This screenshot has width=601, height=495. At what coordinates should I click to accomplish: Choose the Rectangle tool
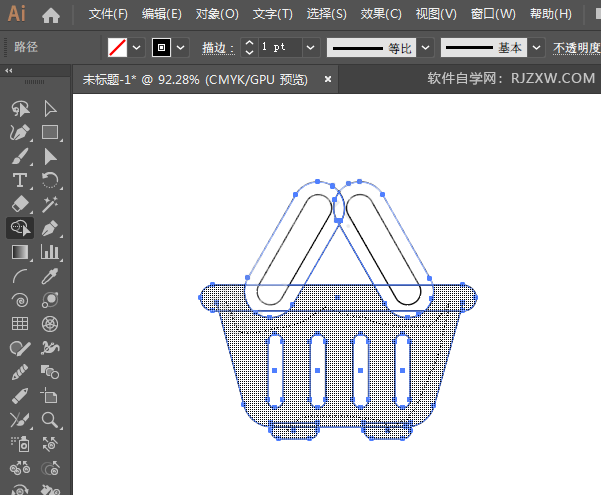click(x=49, y=132)
